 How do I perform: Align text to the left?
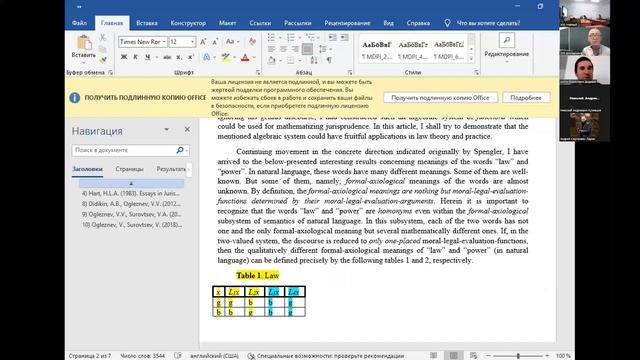tap(271, 49)
